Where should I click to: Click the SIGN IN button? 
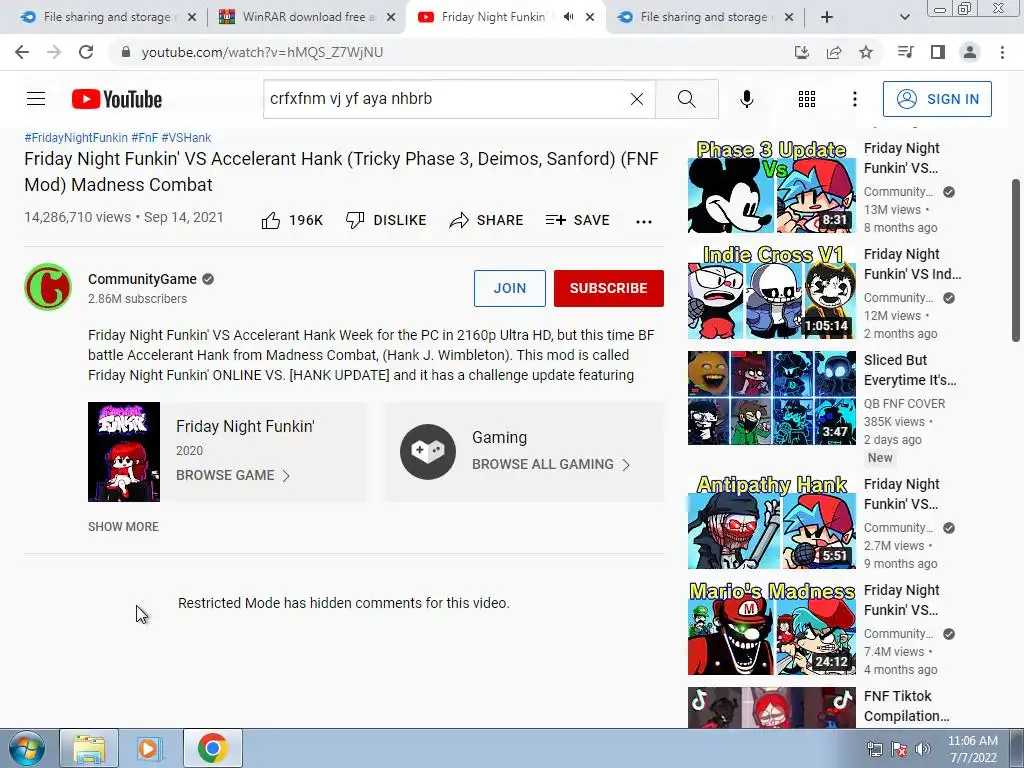[937, 99]
